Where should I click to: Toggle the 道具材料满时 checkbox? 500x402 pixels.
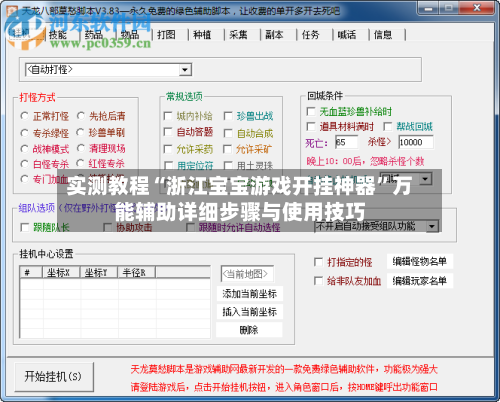pos(311,126)
